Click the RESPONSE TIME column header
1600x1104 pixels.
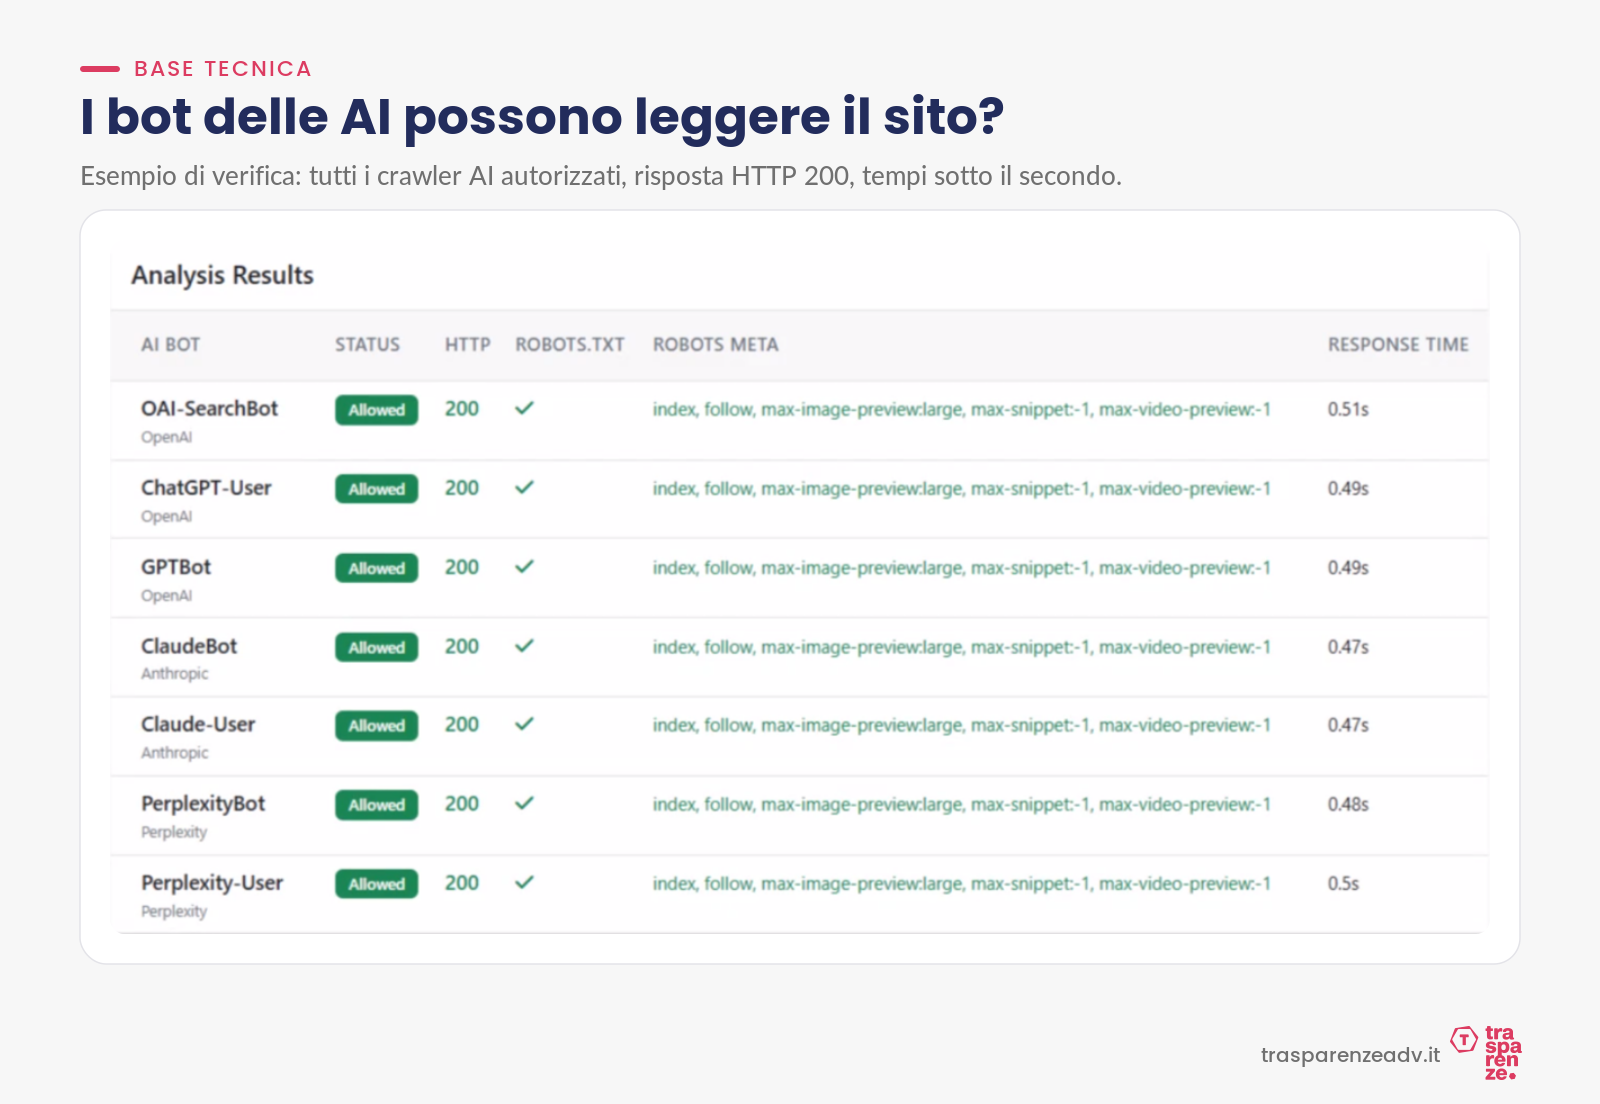tap(1398, 344)
